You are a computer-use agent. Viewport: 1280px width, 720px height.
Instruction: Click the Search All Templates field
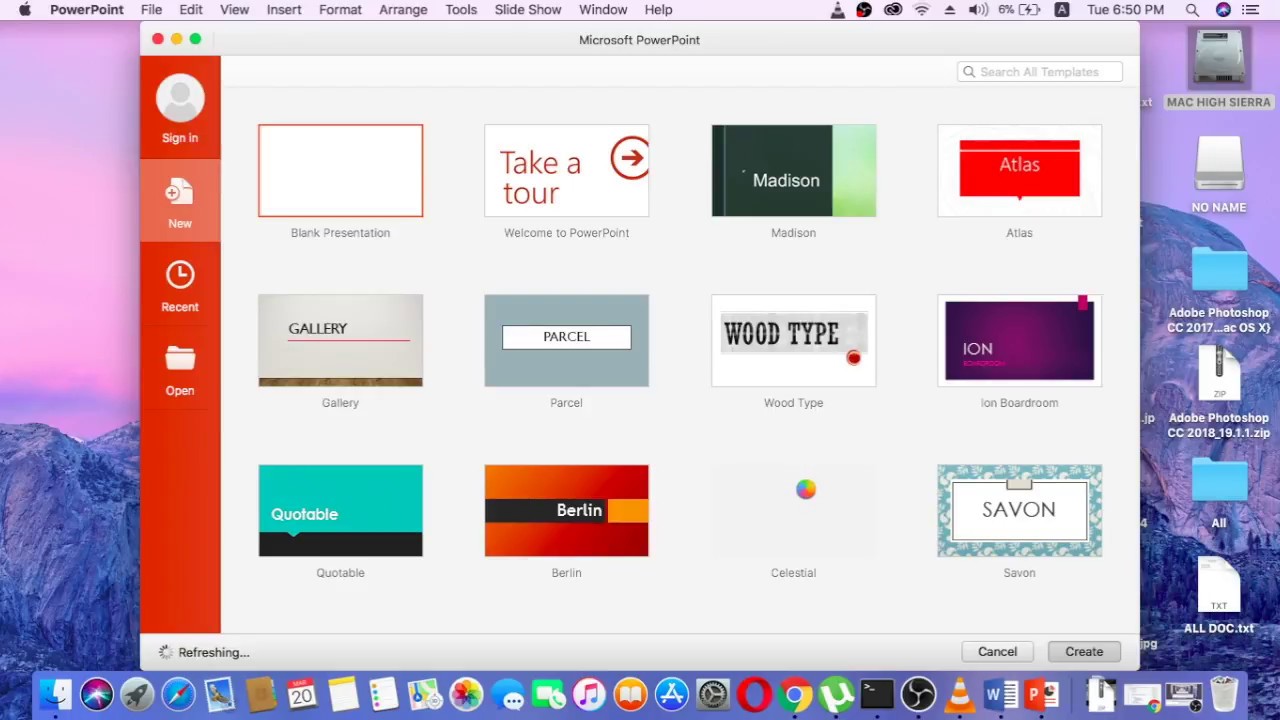pos(1040,72)
